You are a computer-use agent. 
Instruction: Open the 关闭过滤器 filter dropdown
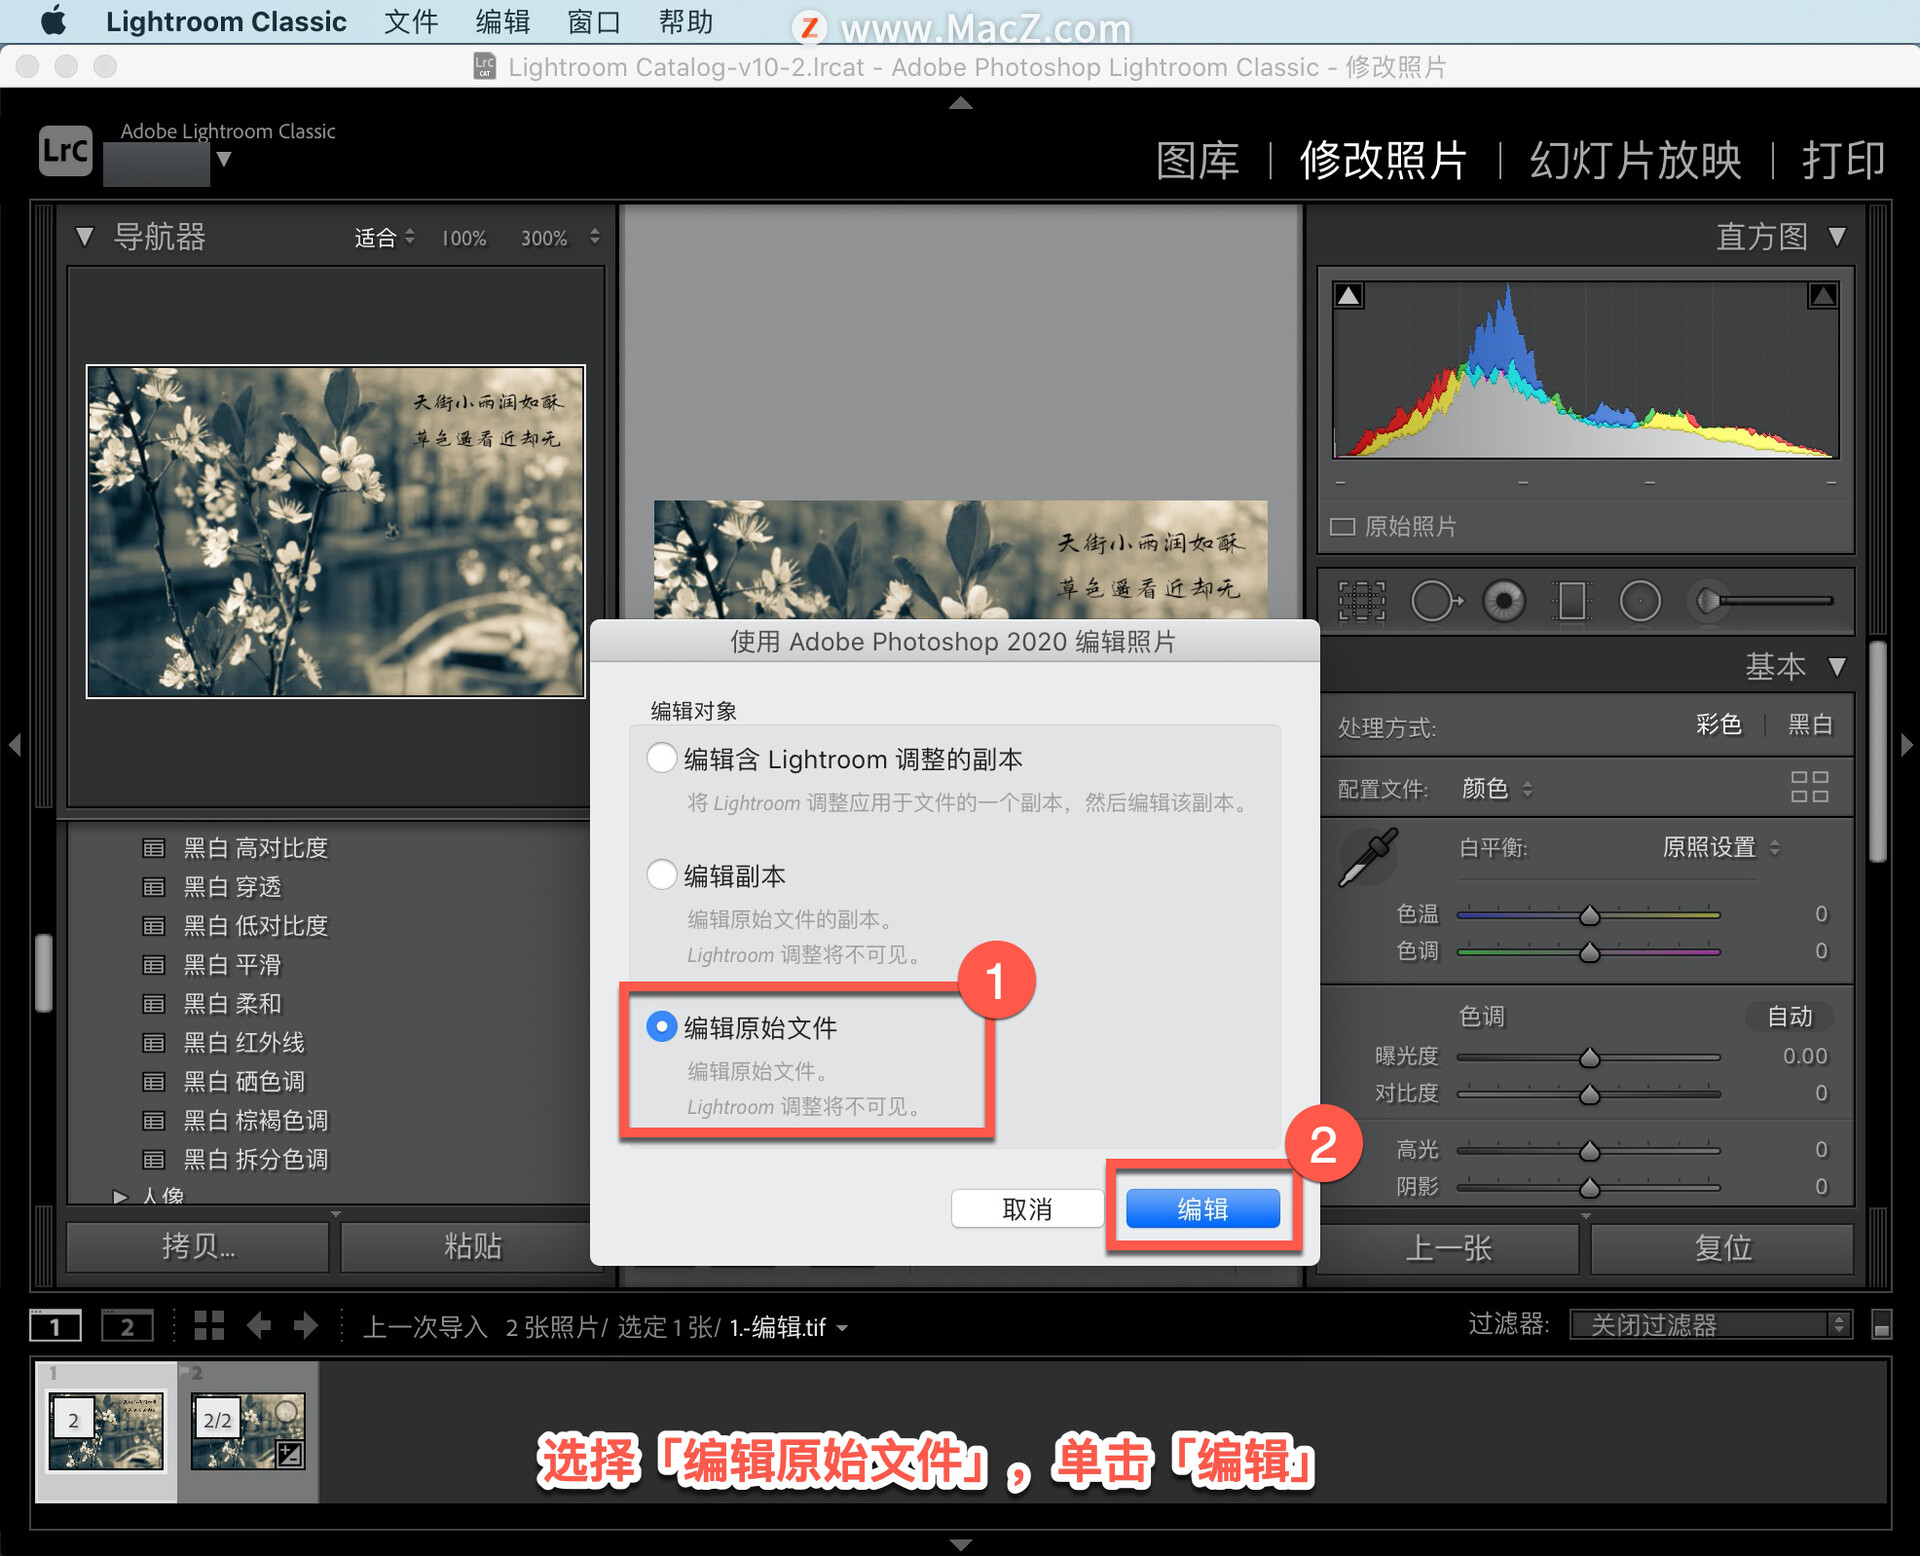tap(1711, 1325)
